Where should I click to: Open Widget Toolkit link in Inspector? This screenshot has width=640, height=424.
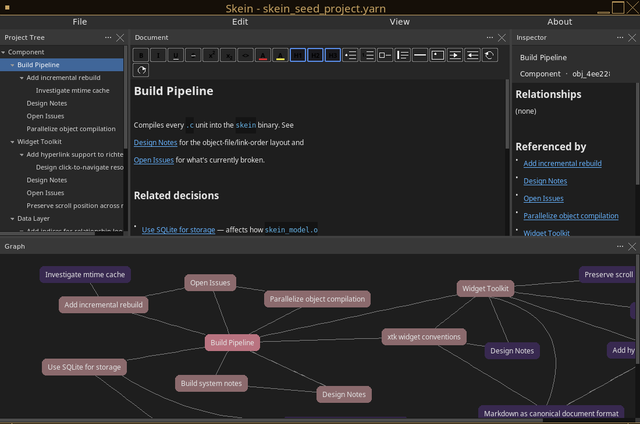tap(547, 233)
